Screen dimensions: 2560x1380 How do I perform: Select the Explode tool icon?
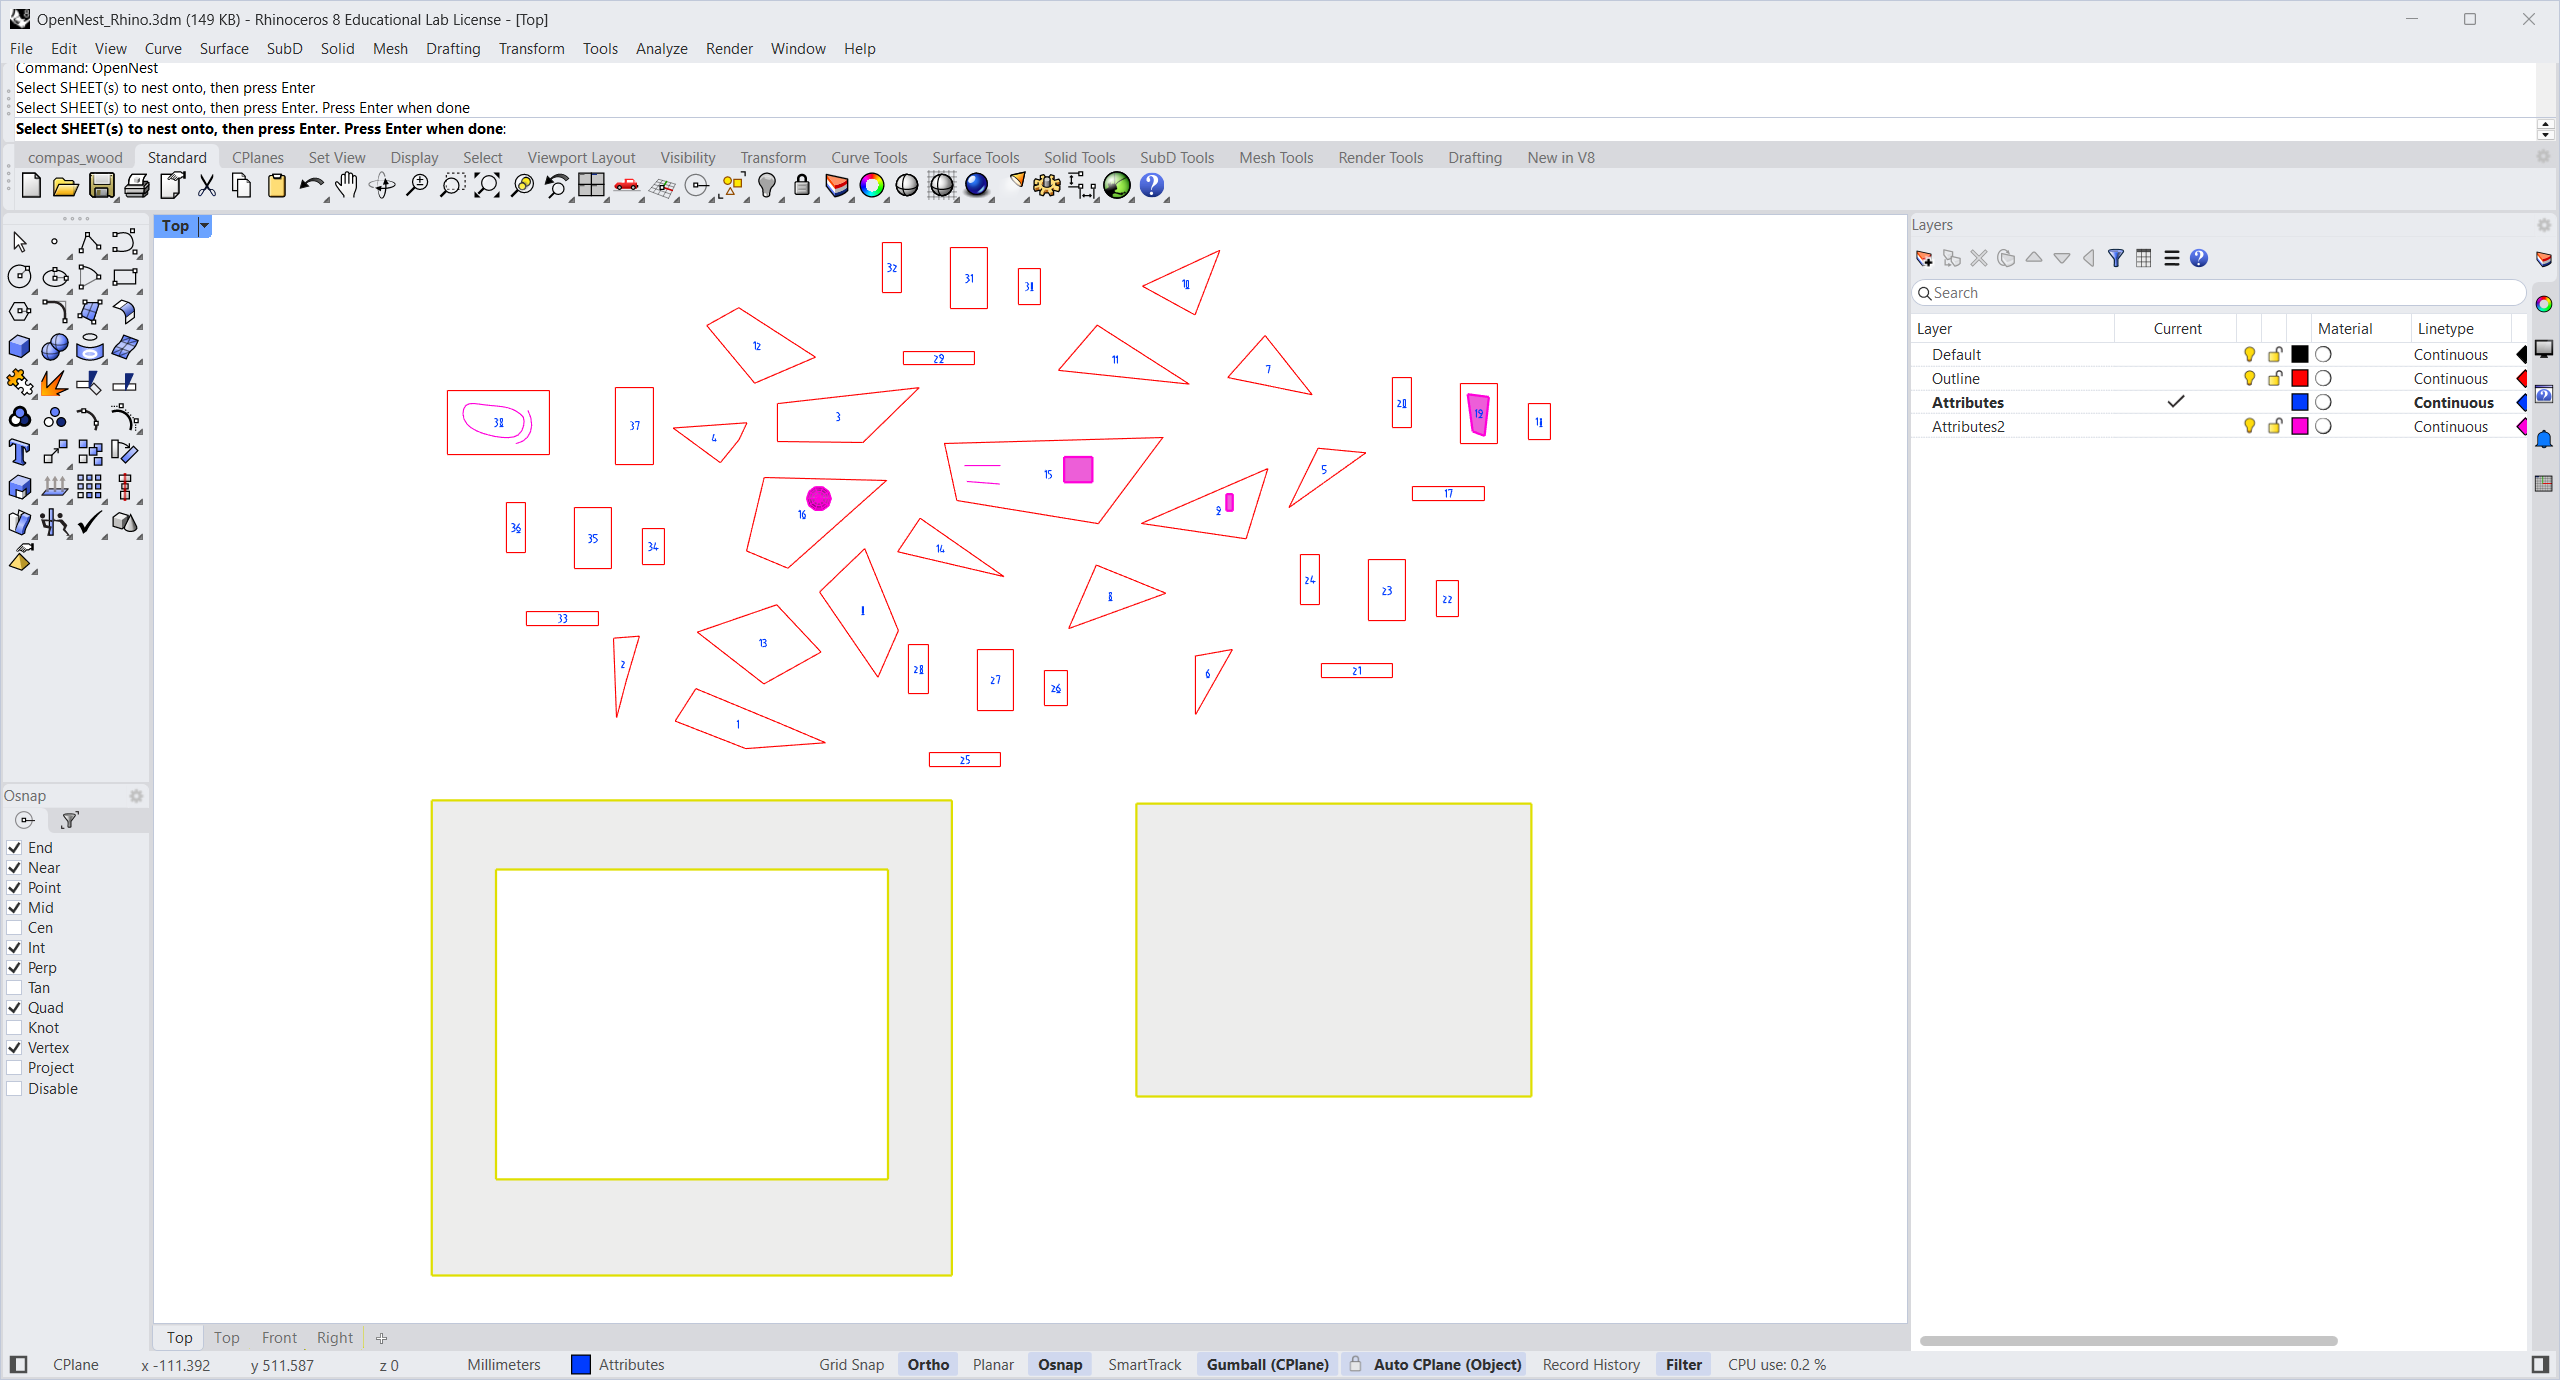pyautogui.click(x=54, y=382)
